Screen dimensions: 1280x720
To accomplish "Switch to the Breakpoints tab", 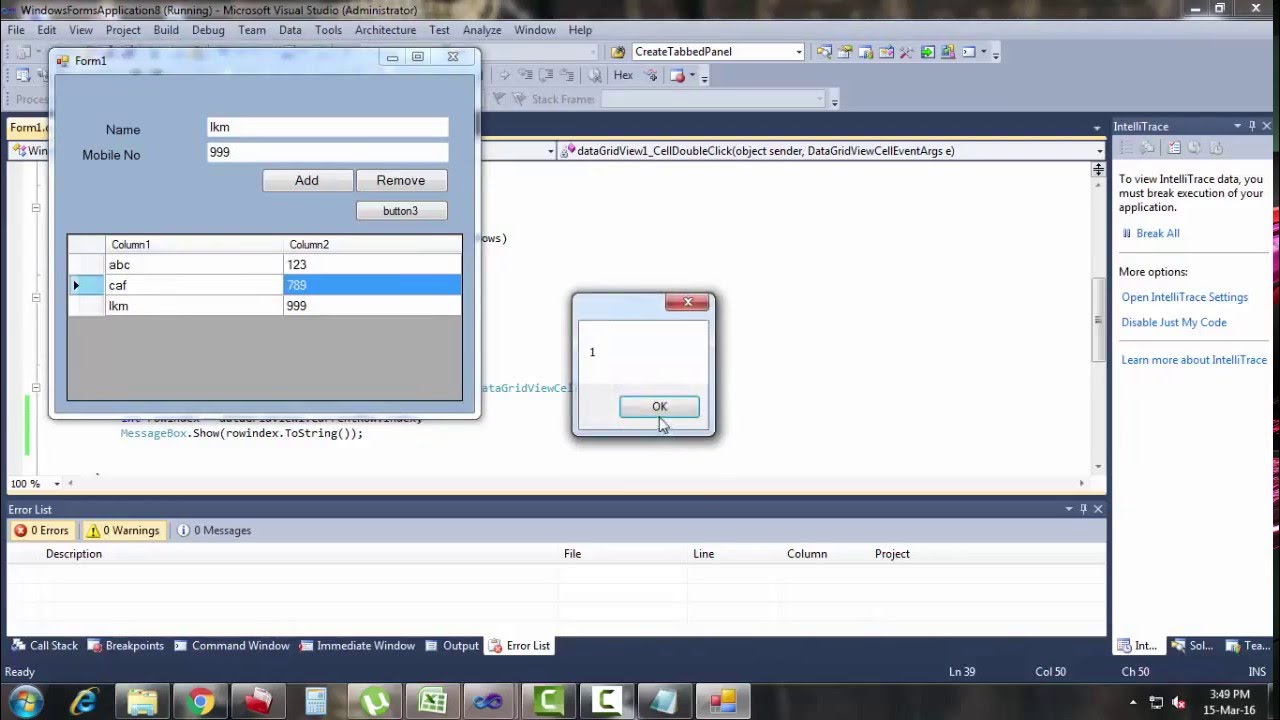I will tap(125, 646).
